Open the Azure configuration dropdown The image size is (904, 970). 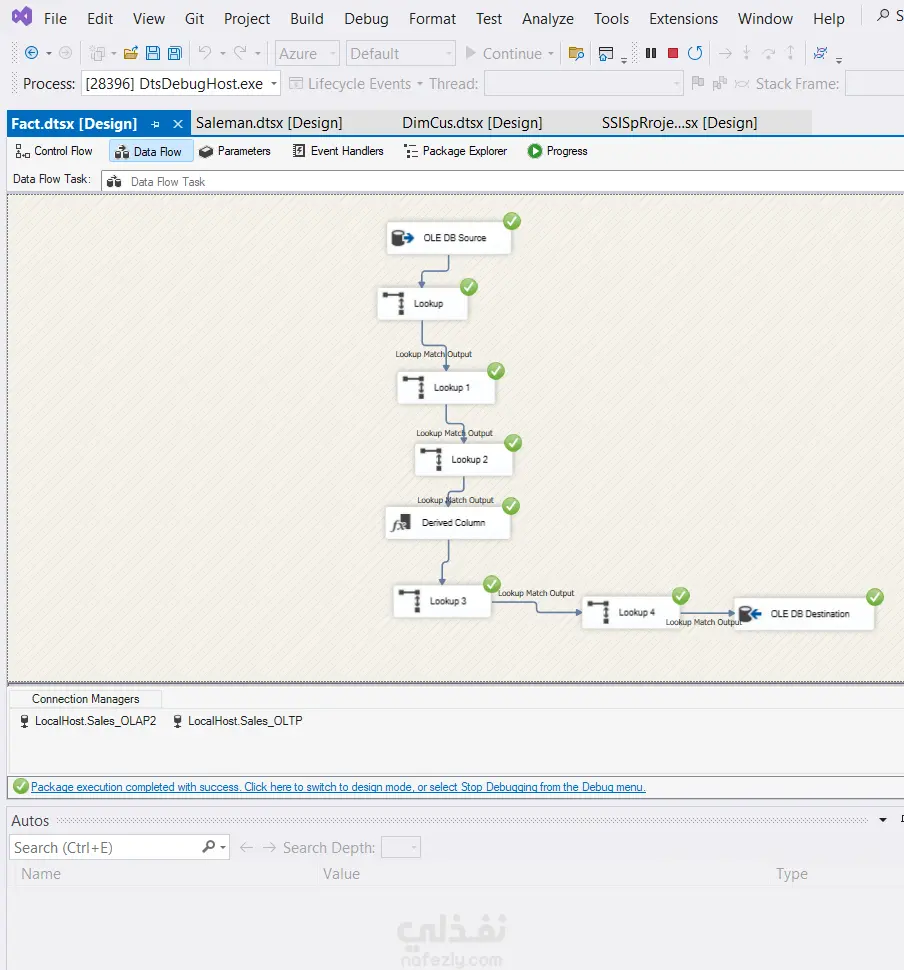click(308, 54)
